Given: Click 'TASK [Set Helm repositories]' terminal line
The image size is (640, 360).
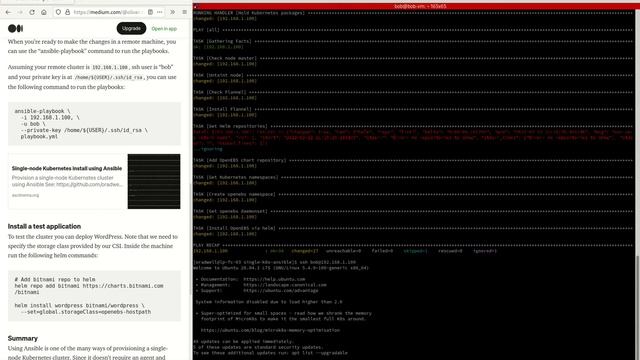Looking at the screenshot, I should coord(412,127).
